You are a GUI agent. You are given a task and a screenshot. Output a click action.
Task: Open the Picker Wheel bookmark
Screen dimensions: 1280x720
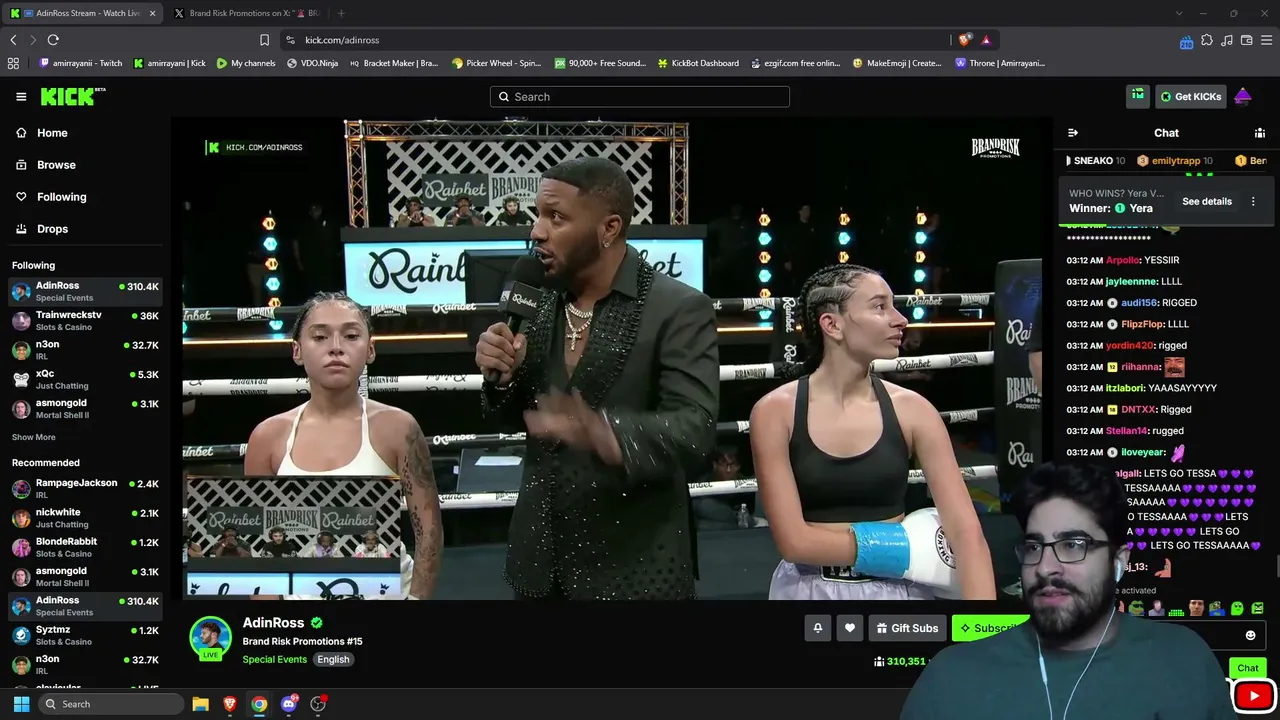pyautogui.click(x=496, y=63)
